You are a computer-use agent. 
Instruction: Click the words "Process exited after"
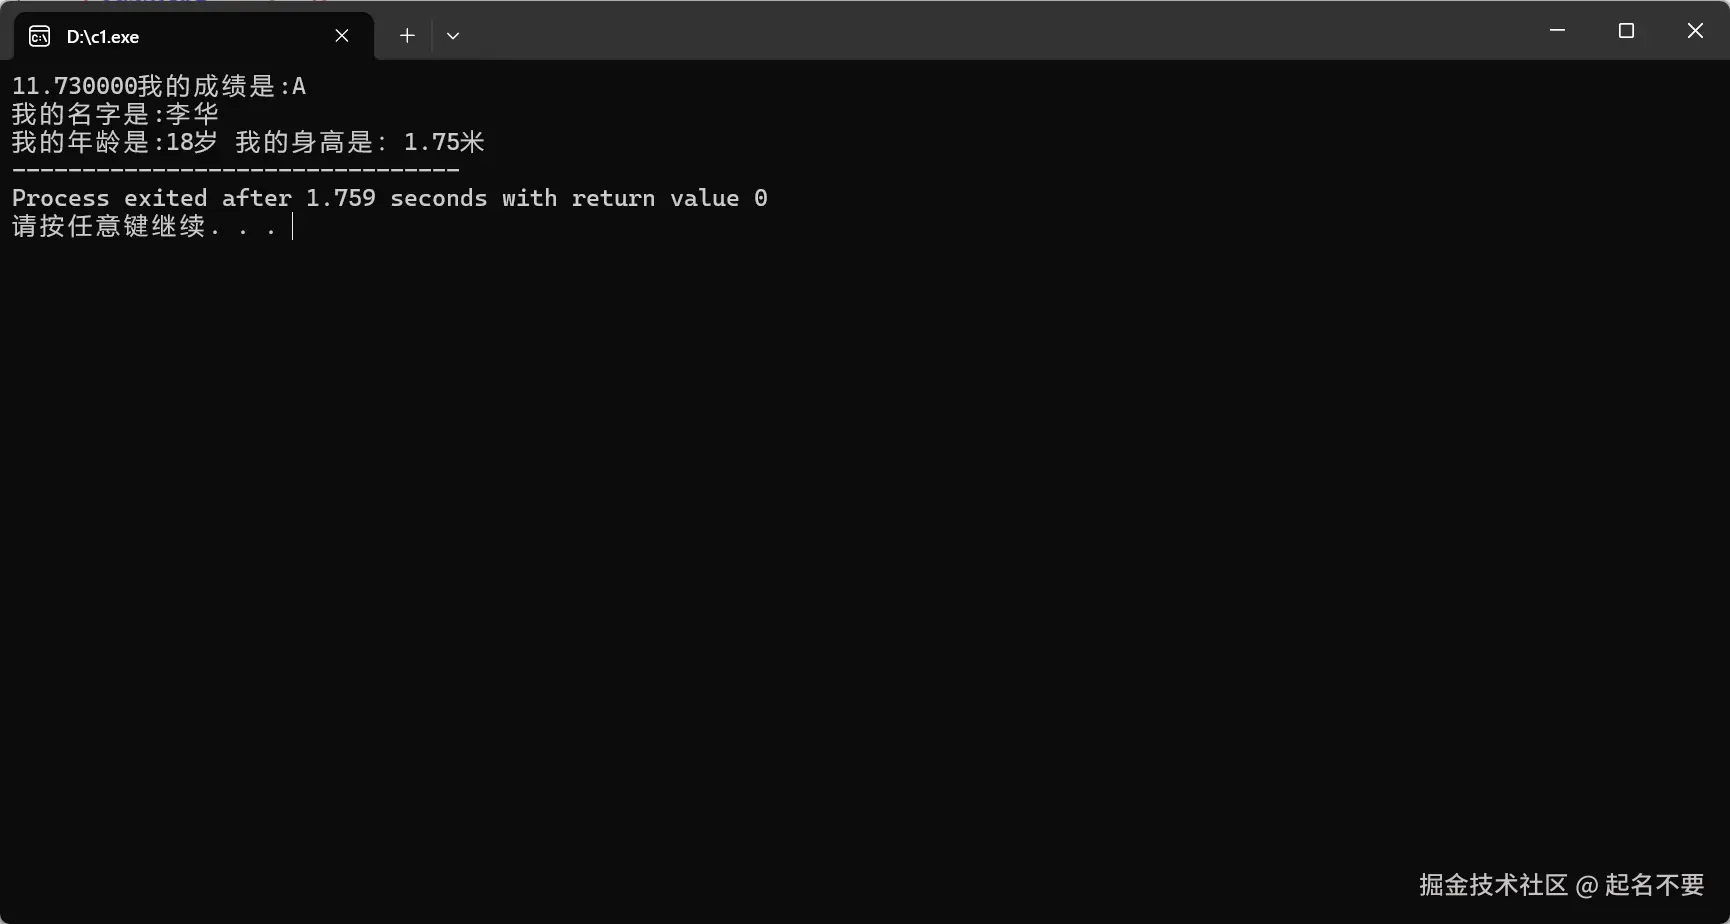[152, 198]
